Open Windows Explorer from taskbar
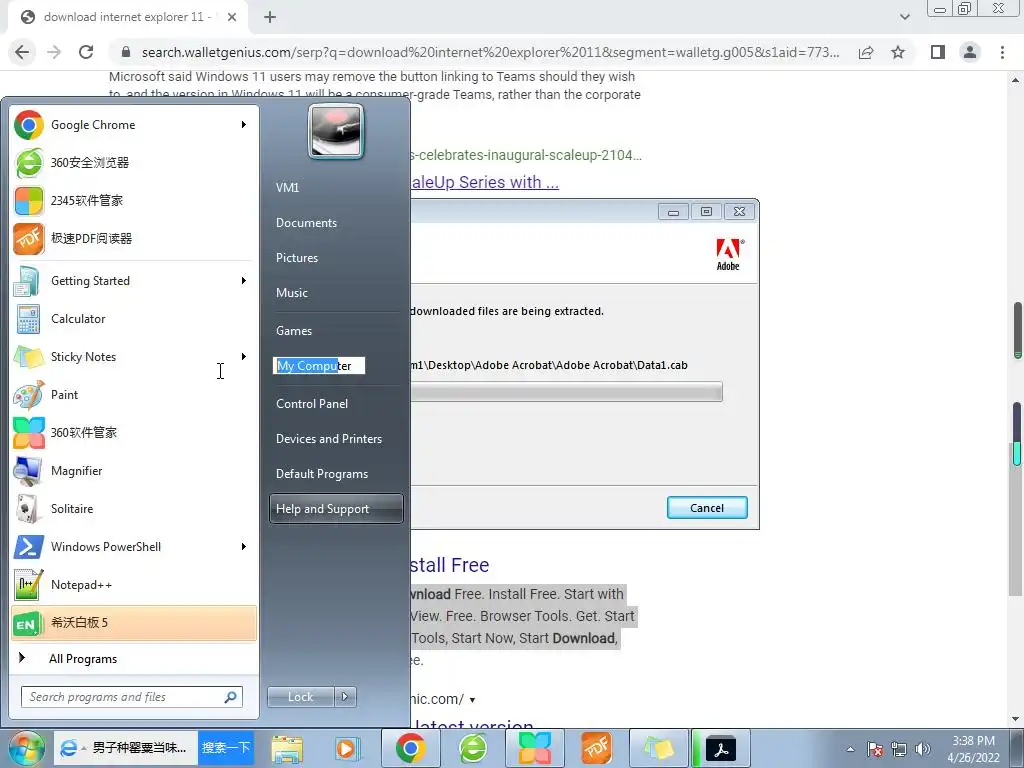This screenshot has width=1024, height=768. tap(287, 749)
